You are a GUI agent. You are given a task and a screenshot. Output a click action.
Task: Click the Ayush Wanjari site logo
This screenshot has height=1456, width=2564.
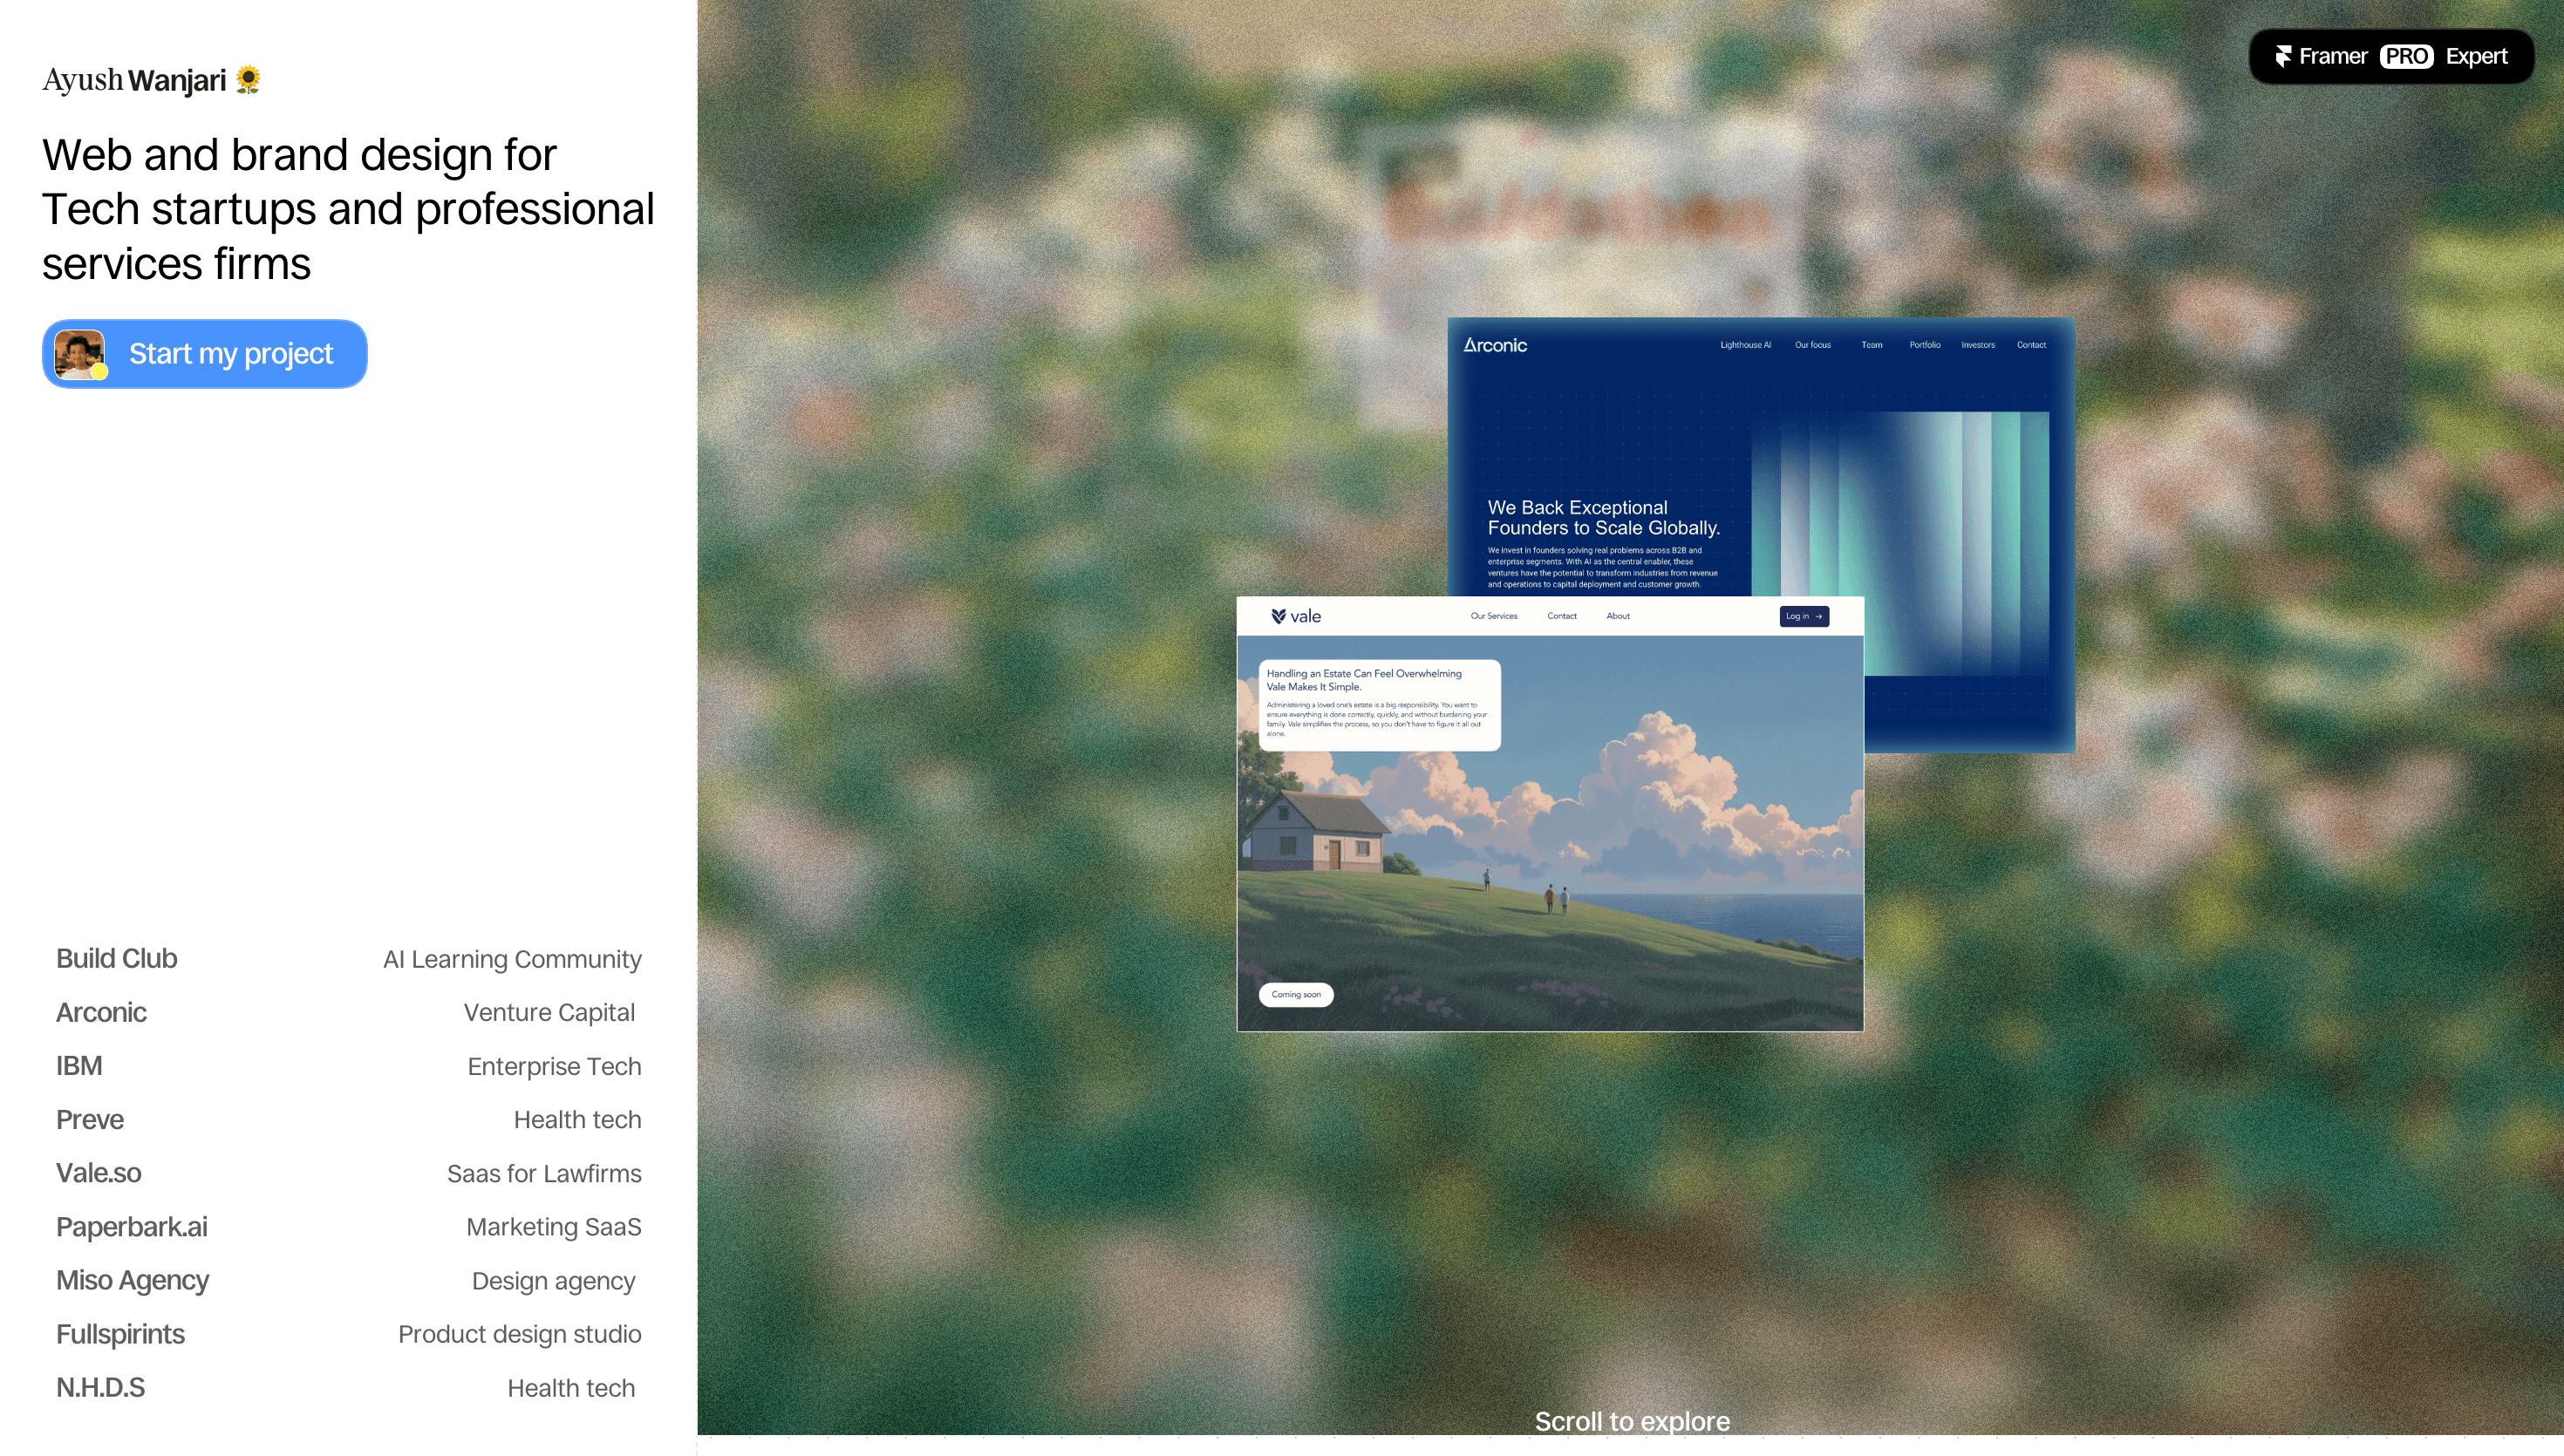[151, 80]
